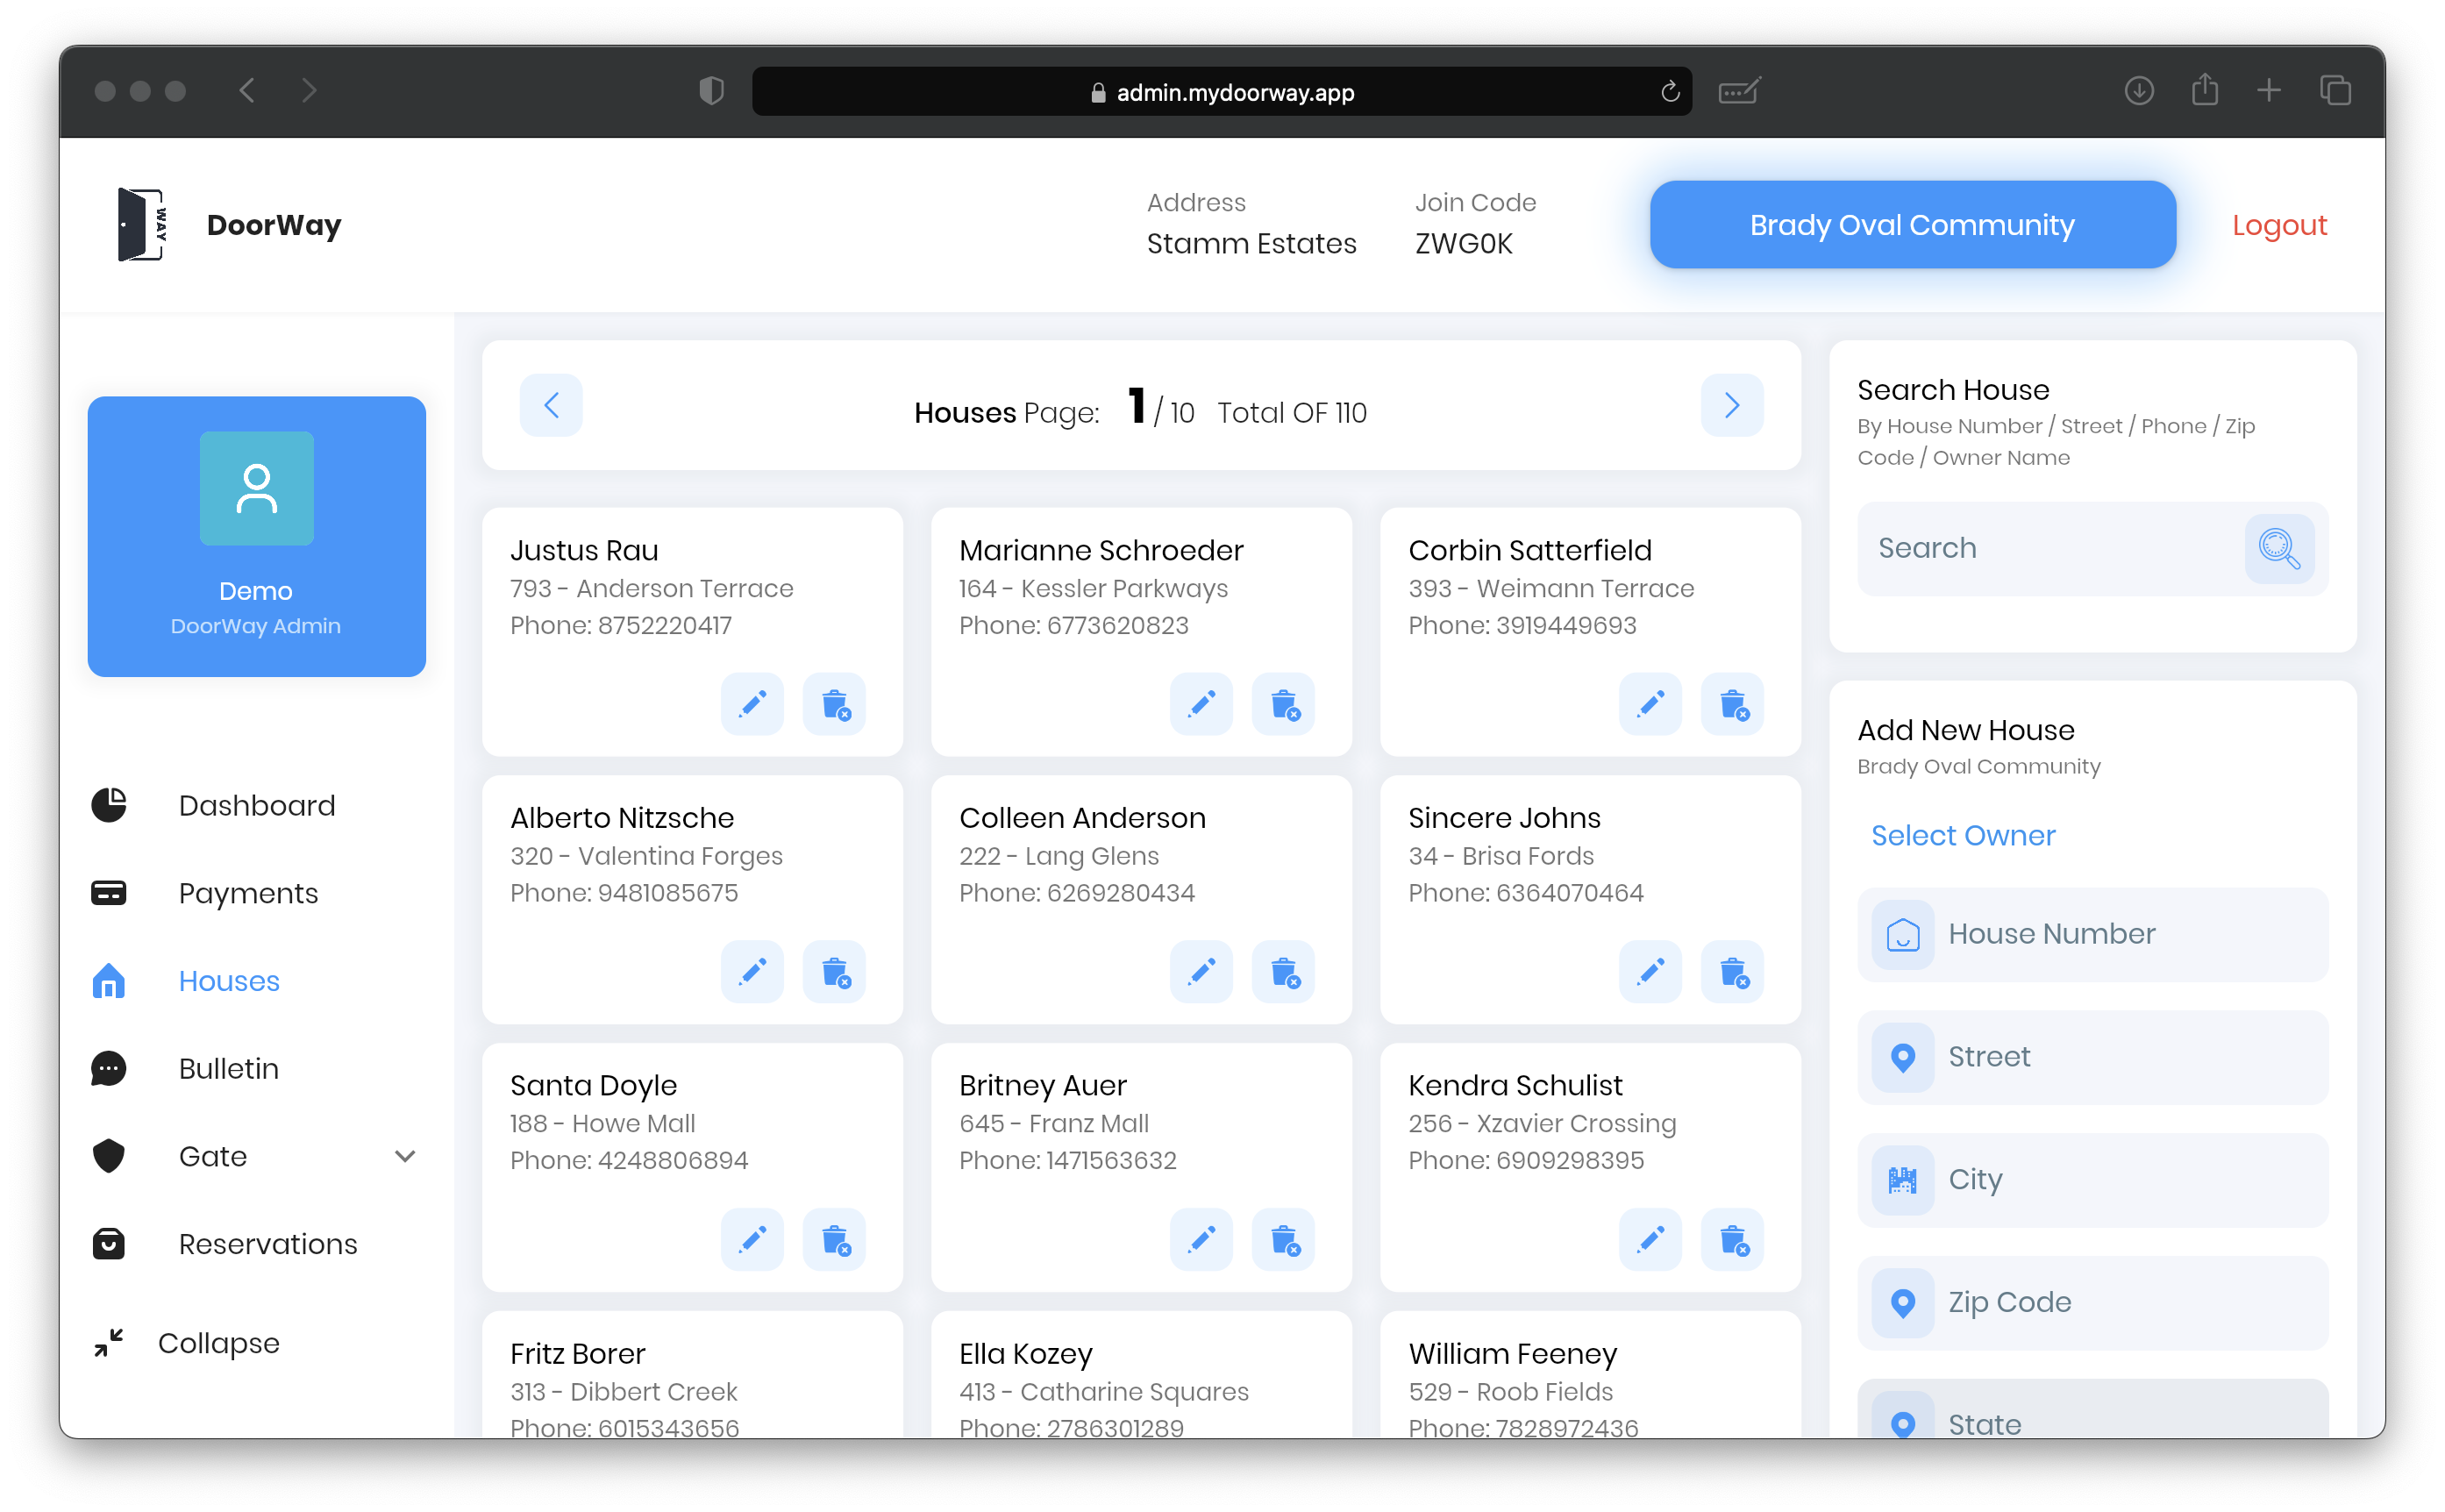Delete the Sincere Johns house entry
The height and width of the screenshot is (1512, 2445).
(x=1733, y=971)
